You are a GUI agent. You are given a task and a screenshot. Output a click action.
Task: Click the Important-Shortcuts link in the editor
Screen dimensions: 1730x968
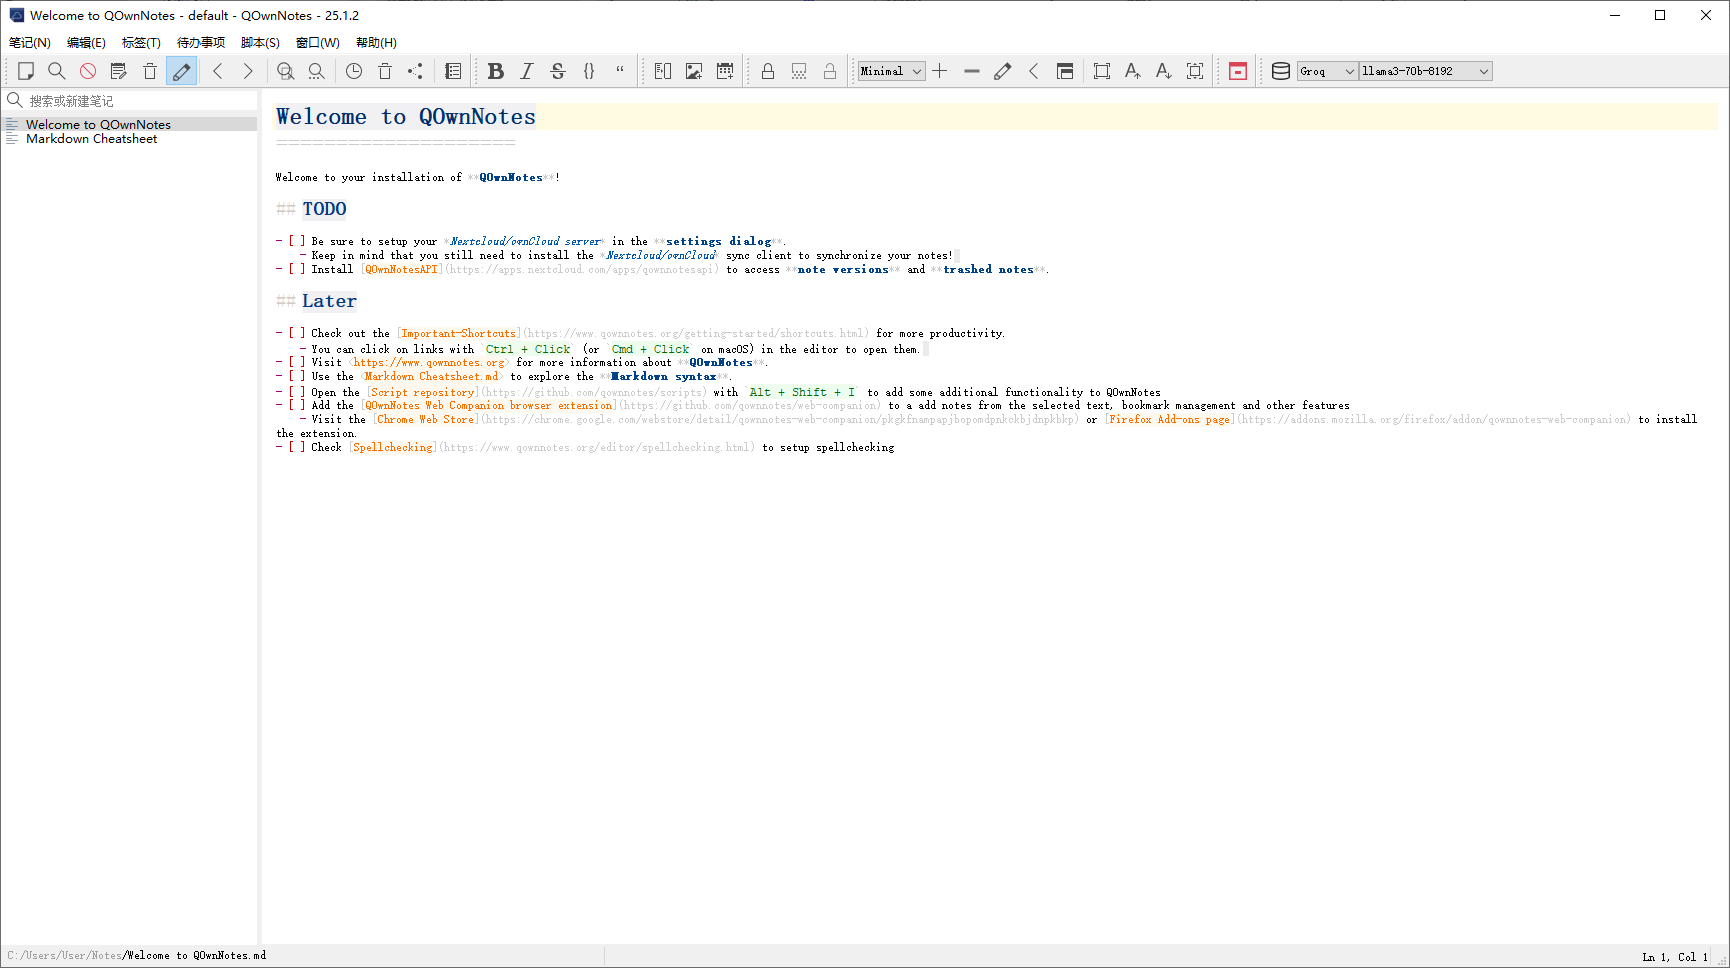coord(459,334)
